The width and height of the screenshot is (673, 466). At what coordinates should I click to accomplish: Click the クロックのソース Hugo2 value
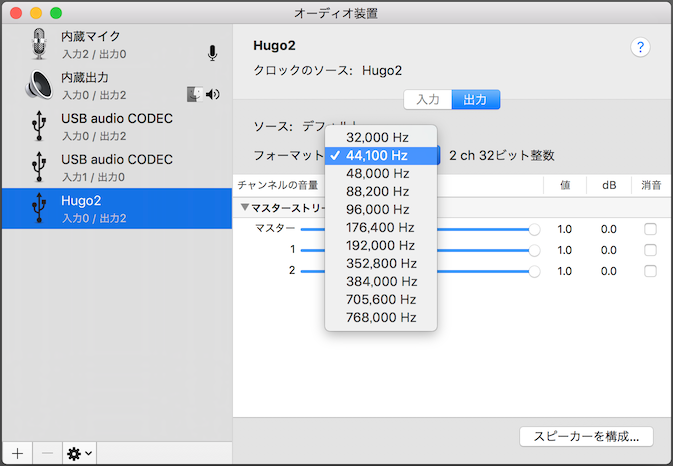pos(382,70)
